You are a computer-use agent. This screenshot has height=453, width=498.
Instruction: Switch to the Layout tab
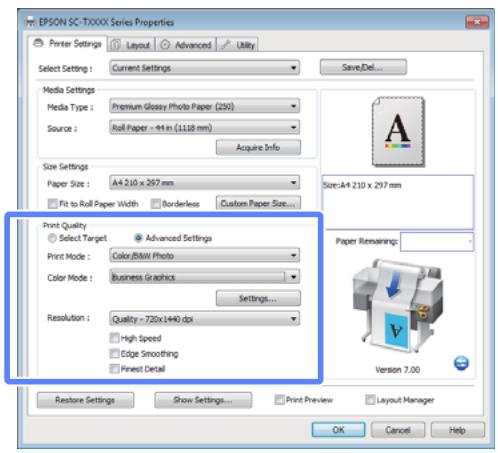(x=132, y=45)
